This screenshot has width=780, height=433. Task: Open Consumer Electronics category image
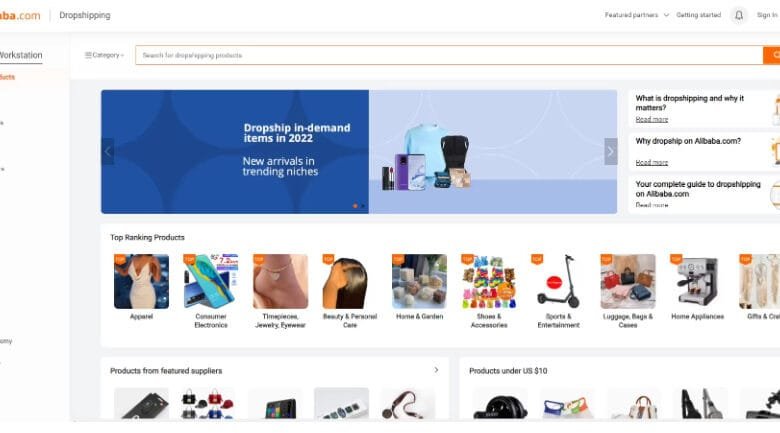pyautogui.click(x=210, y=281)
